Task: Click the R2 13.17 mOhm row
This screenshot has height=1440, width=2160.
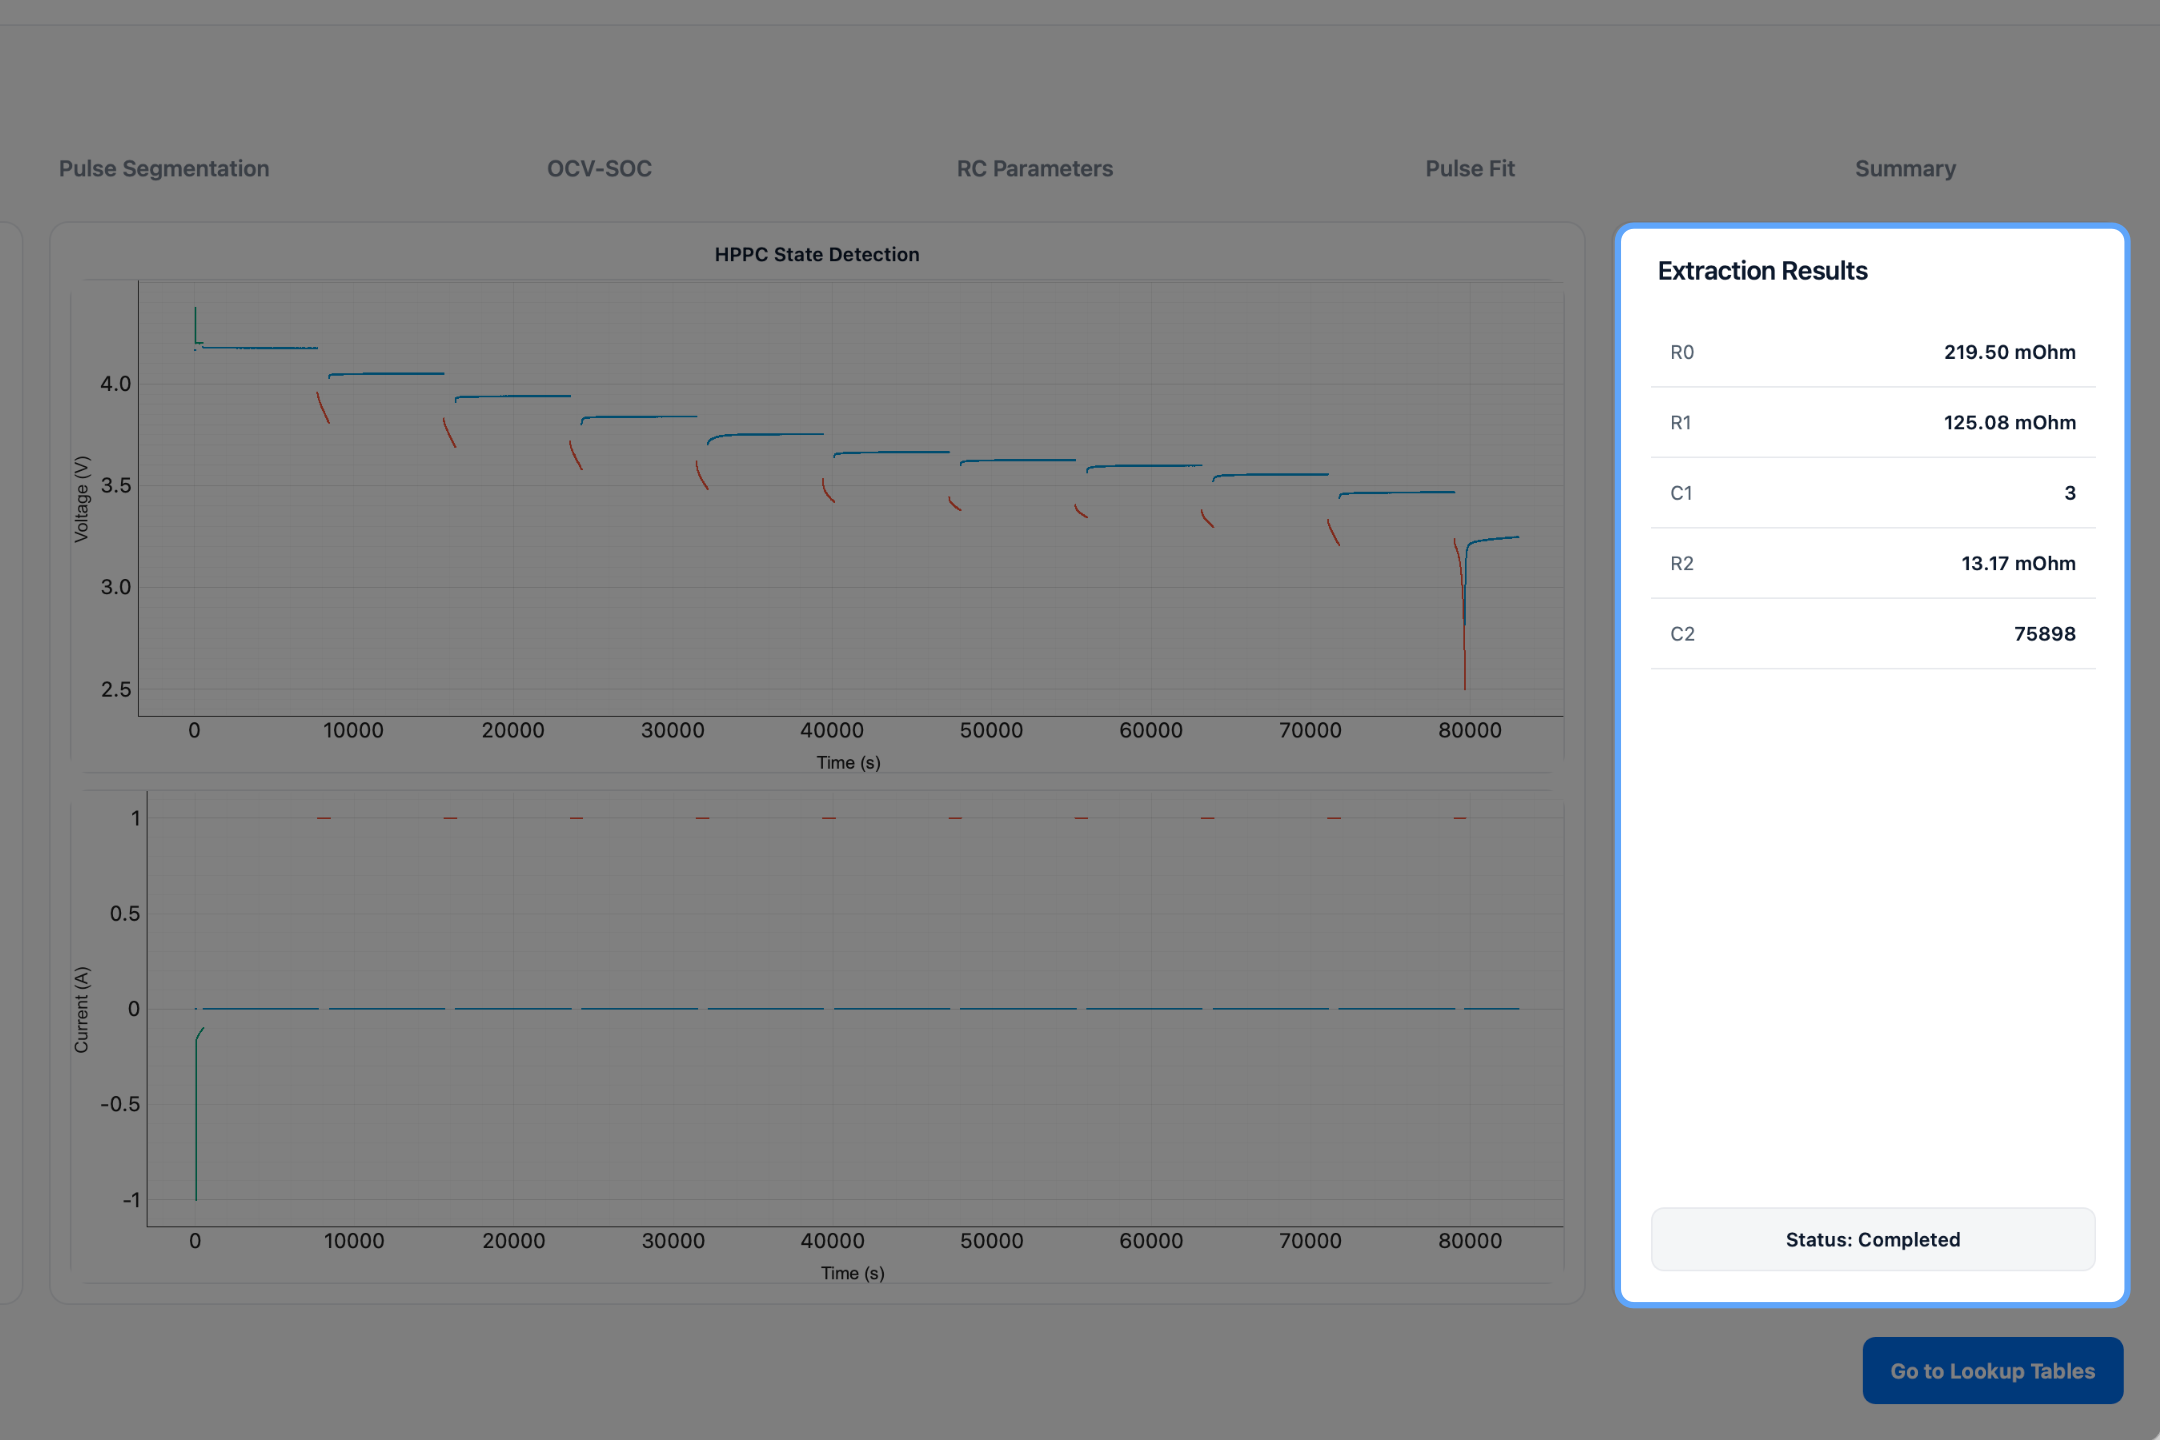Action: pyautogui.click(x=1873, y=563)
